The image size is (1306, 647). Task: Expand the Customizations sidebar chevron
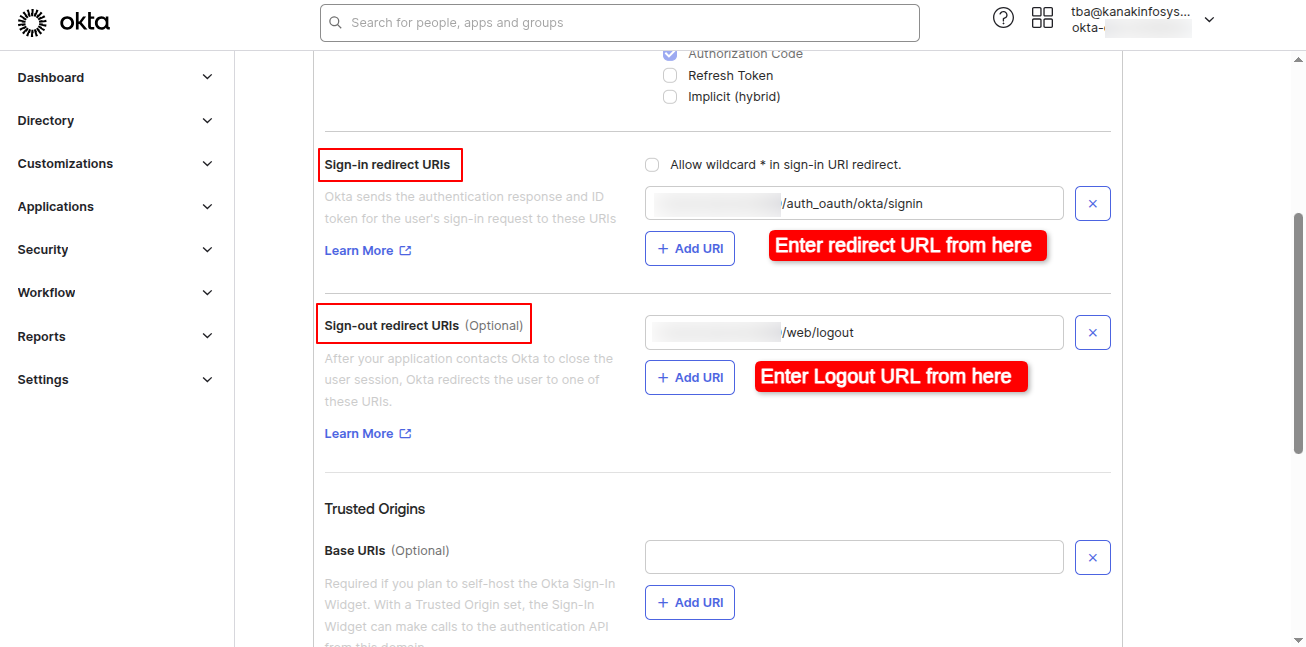pyautogui.click(x=207, y=164)
